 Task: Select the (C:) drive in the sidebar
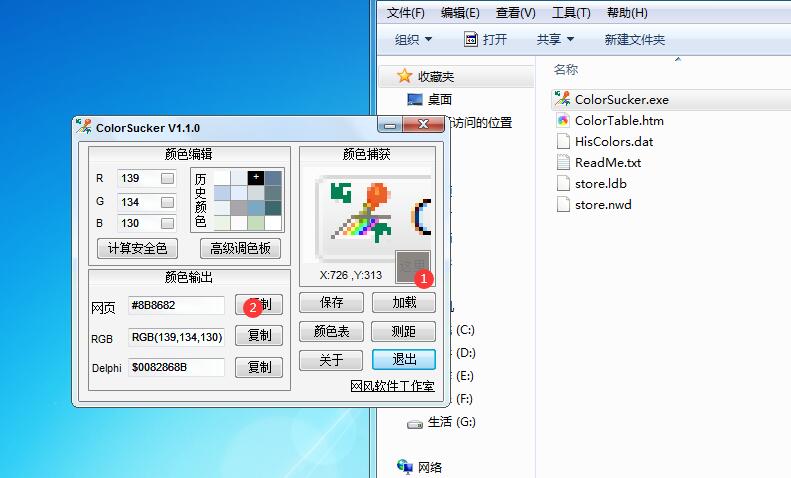465,330
